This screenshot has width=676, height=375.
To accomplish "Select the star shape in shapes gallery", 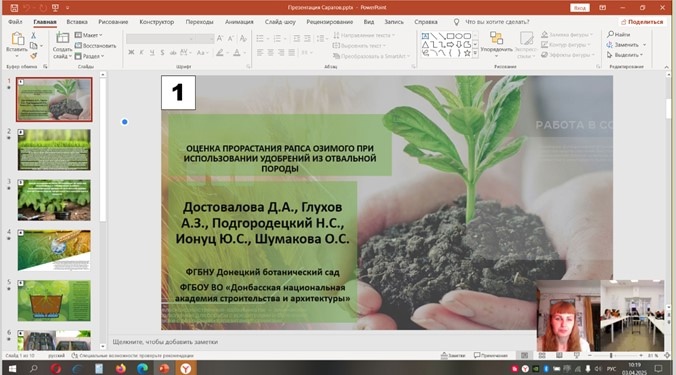I will [x=467, y=53].
